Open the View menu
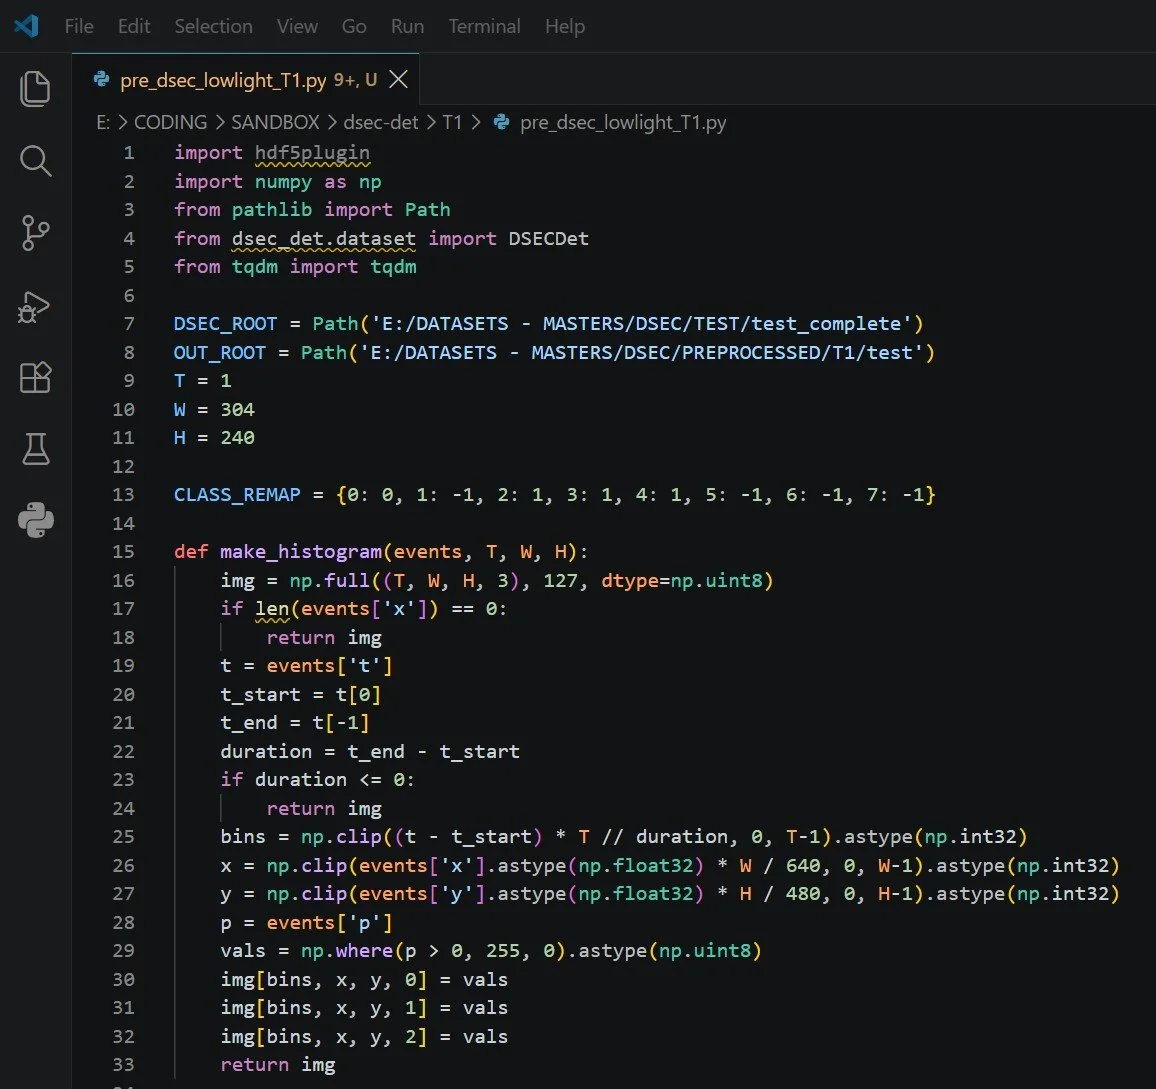Viewport: 1156px width, 1089px height. [x=297, y=27]
